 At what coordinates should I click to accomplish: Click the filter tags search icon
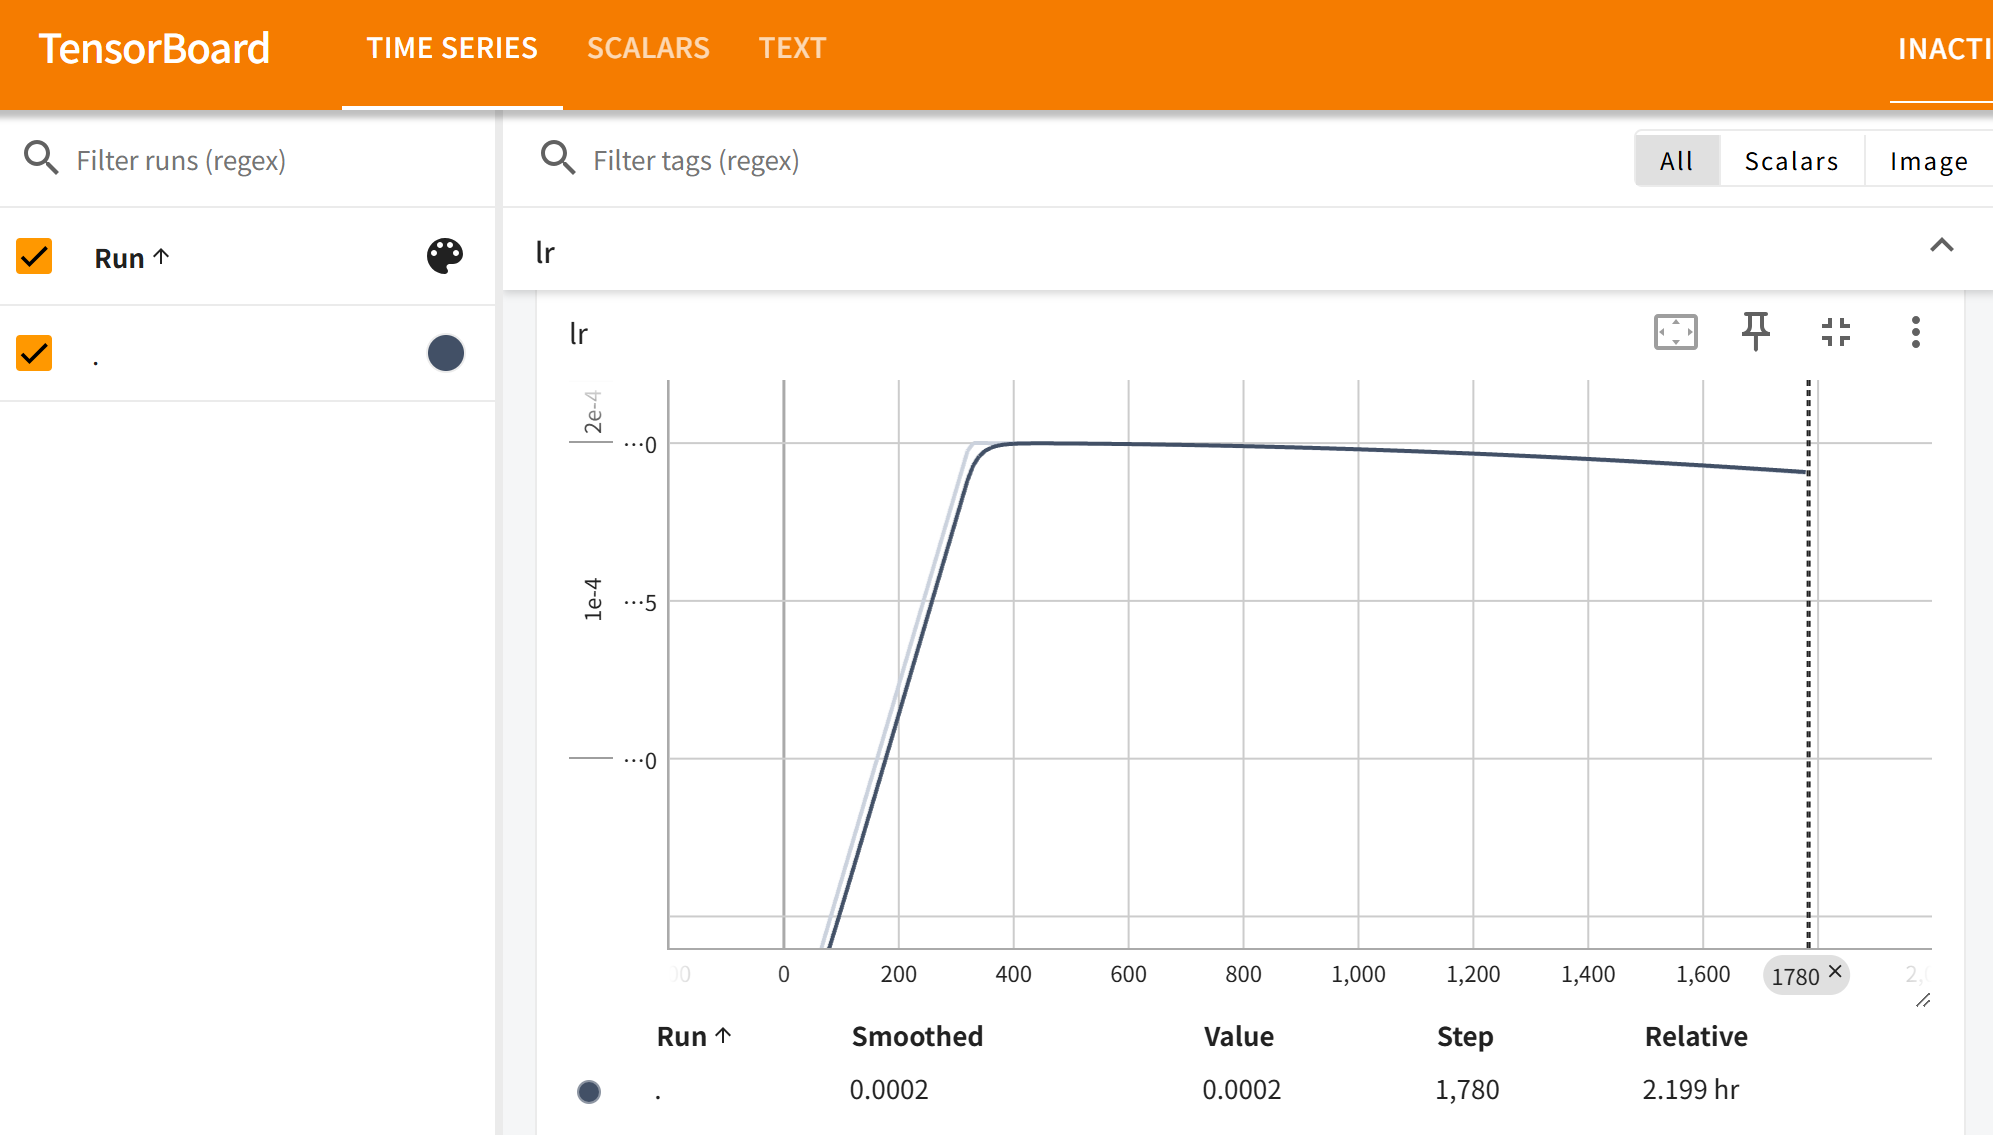[557, 159]
